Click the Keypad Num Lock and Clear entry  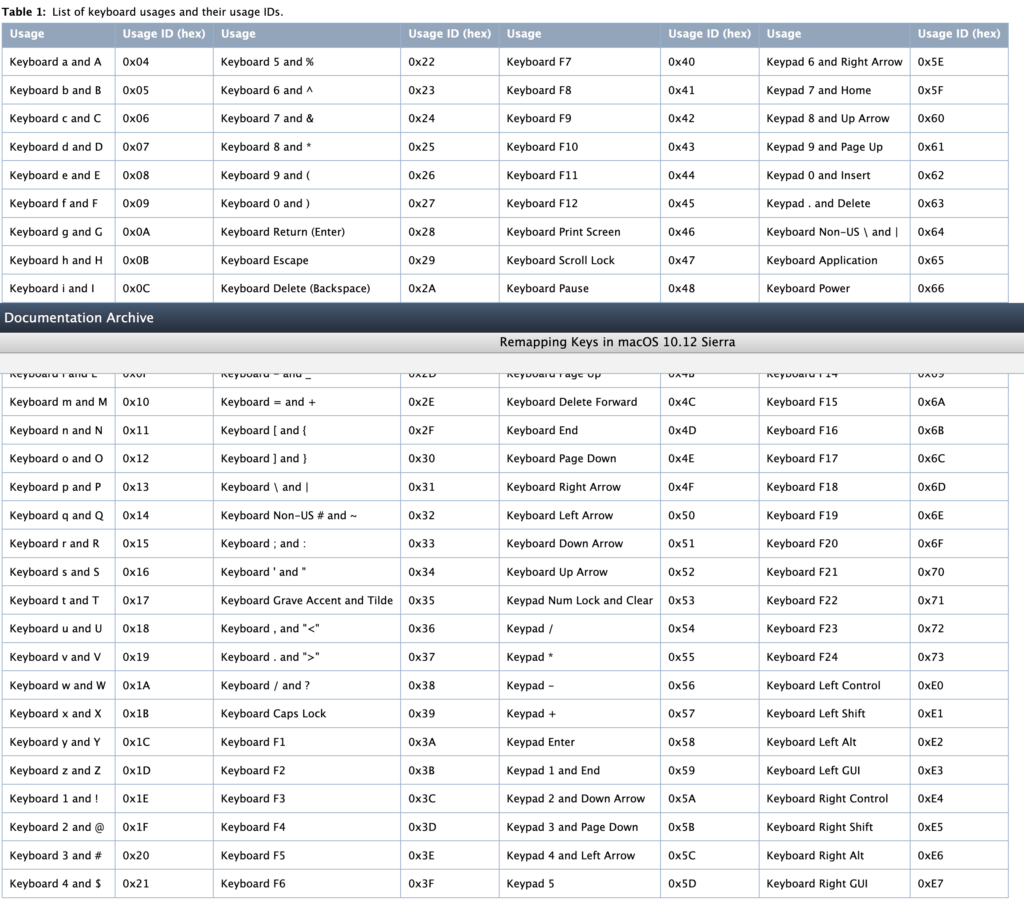click(579, 601)
